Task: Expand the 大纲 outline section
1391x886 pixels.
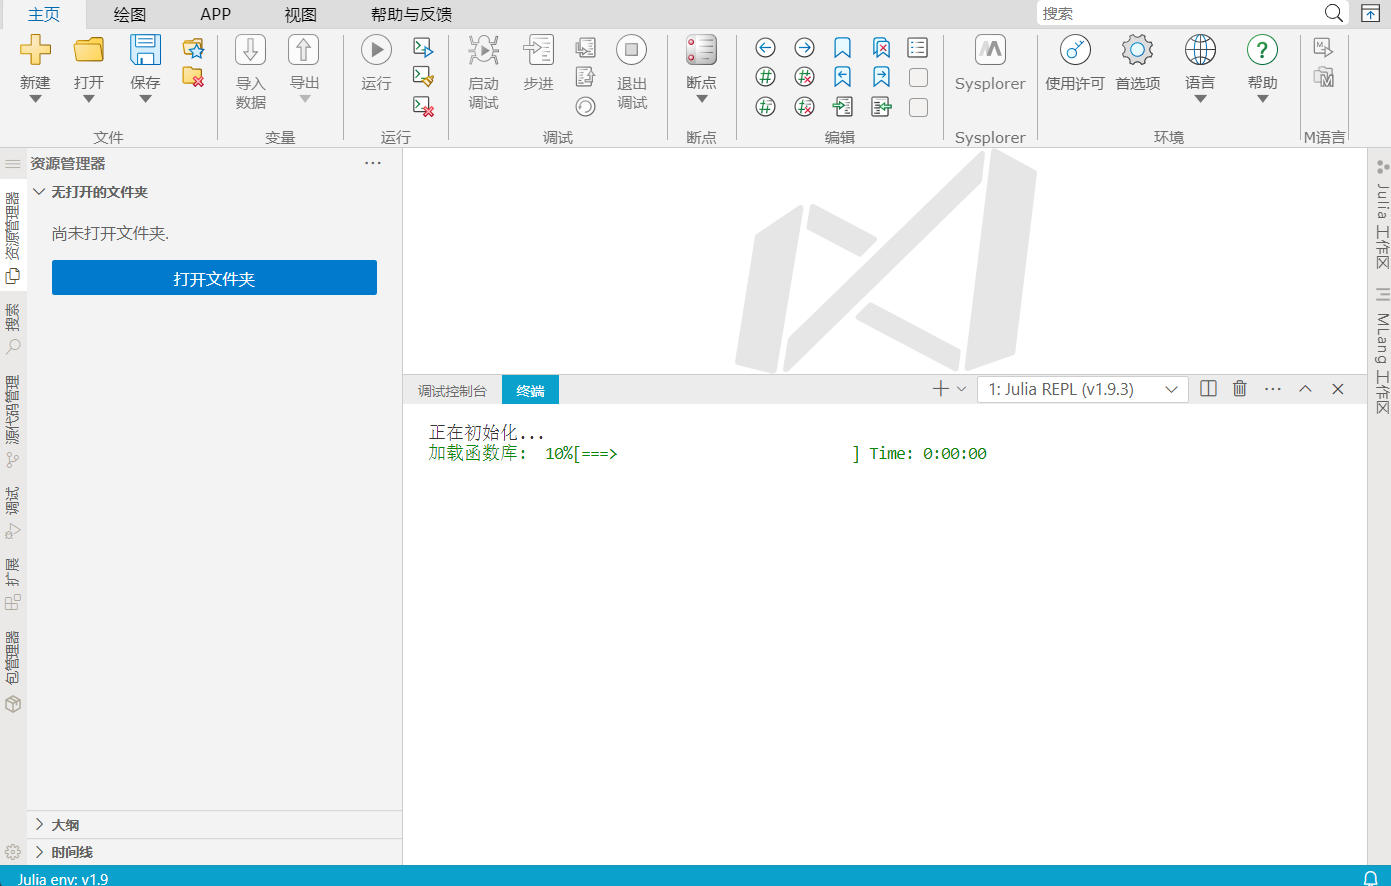Action: click(65, 825)
